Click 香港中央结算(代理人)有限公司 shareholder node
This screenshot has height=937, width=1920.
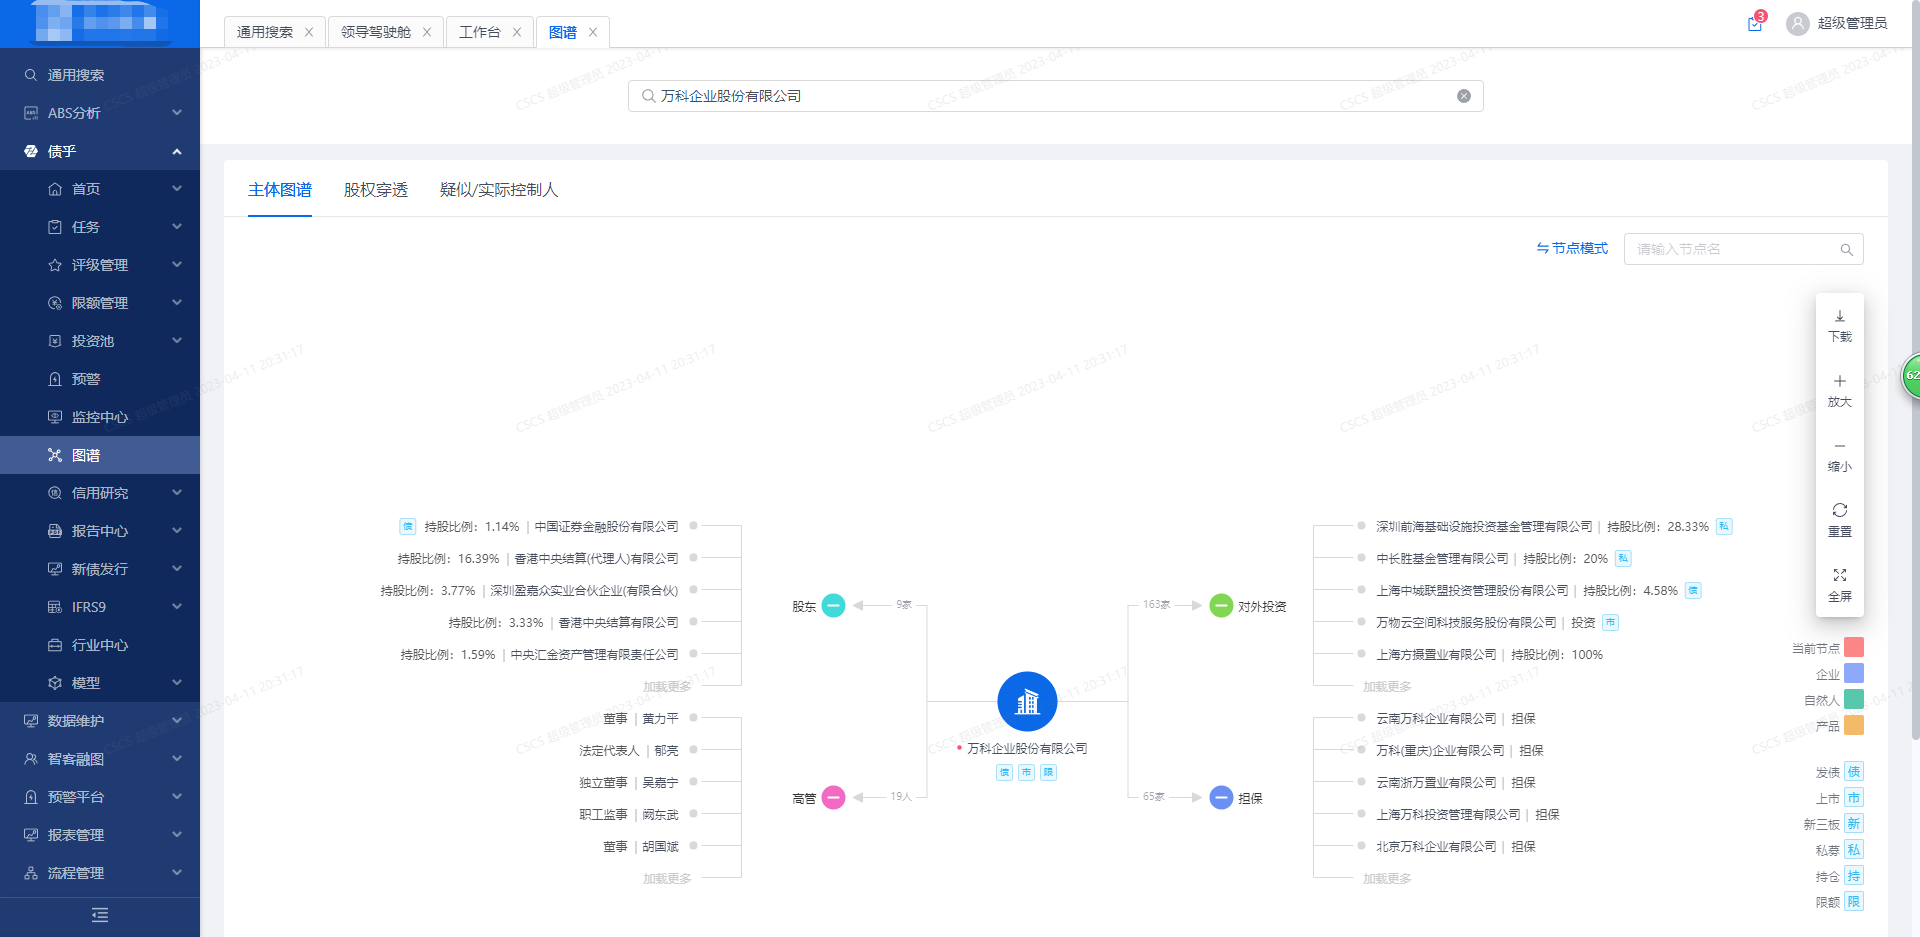point(596,558)
